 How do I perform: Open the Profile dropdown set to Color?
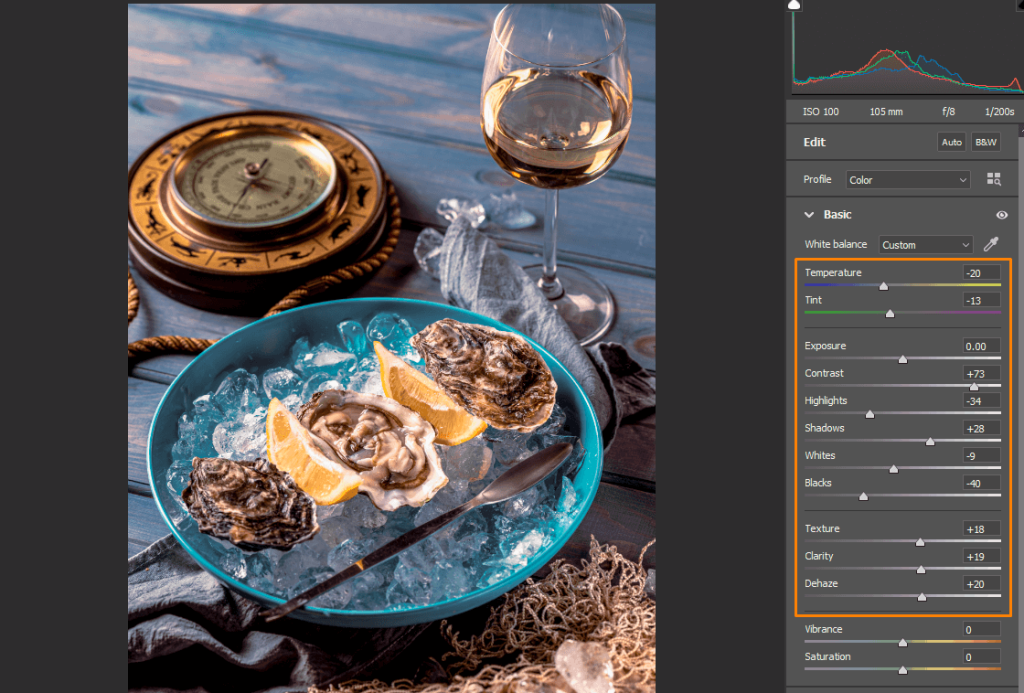click(907, 179)
